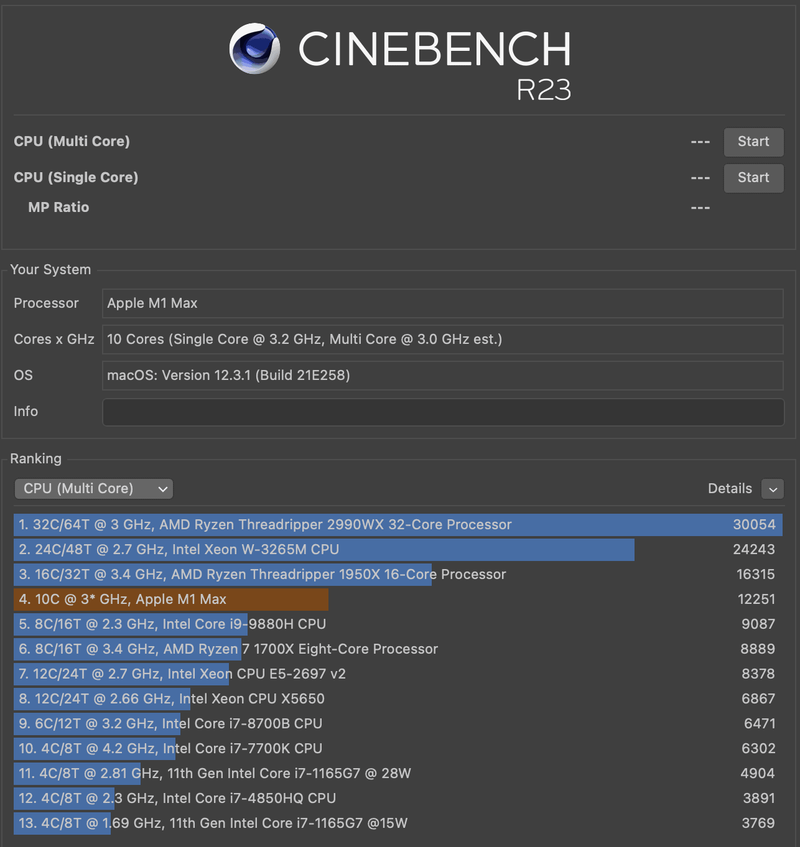Screen dimensions: 800x847
Task: Click the Cores x GHz field
Action: click(443, 340)
